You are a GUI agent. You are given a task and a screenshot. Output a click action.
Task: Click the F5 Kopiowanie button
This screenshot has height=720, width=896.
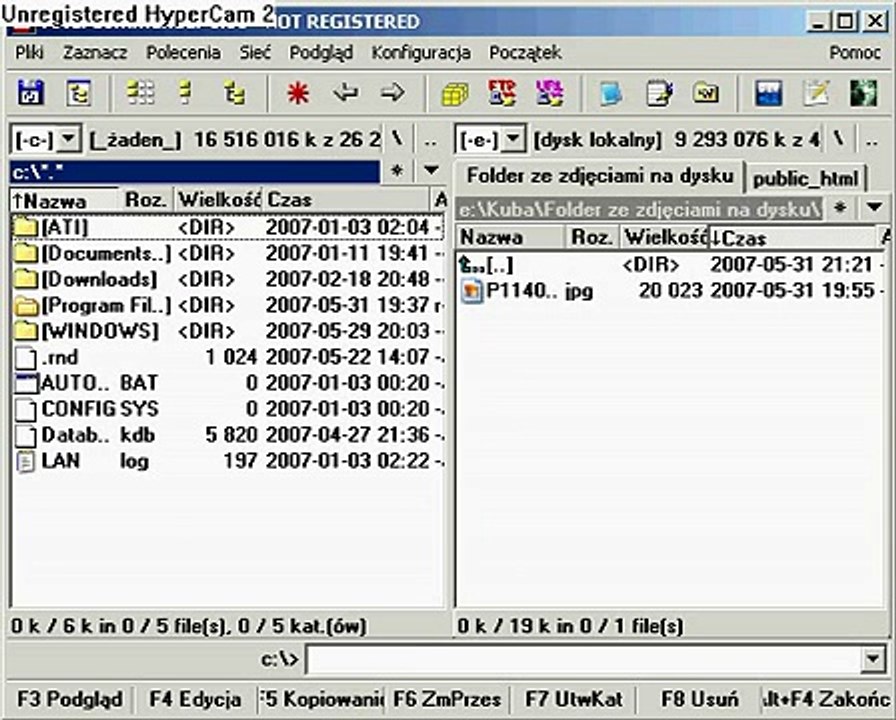322,699
